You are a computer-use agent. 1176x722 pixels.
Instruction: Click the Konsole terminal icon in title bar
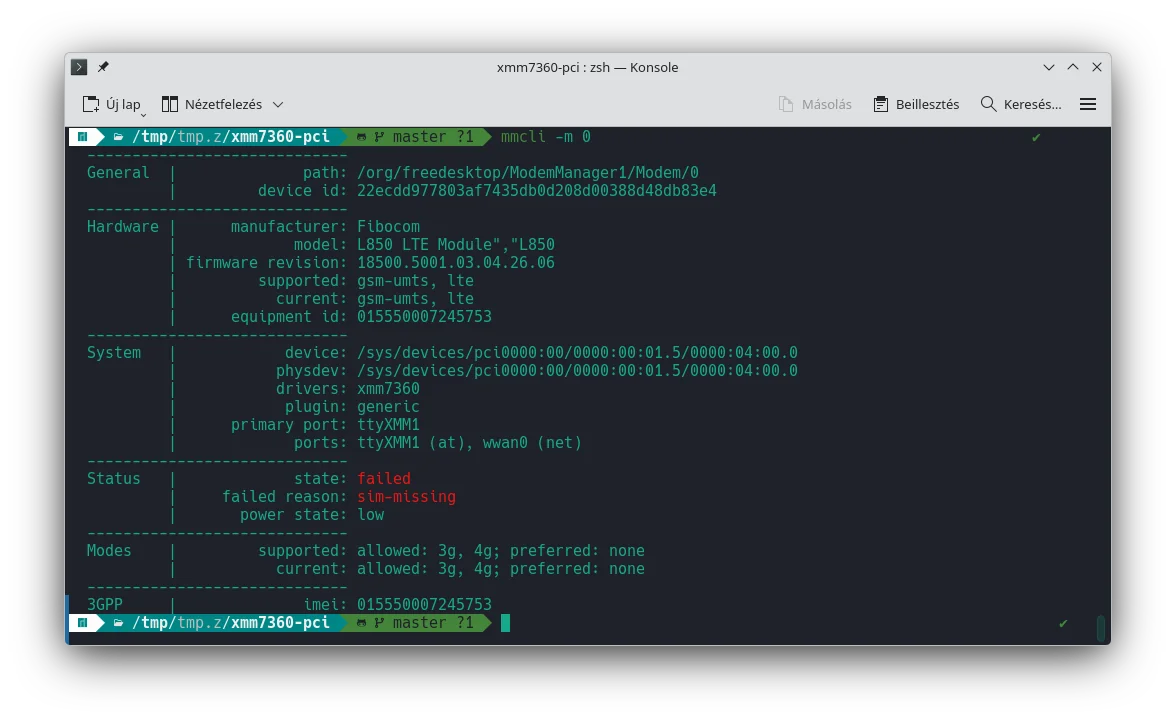79,67
